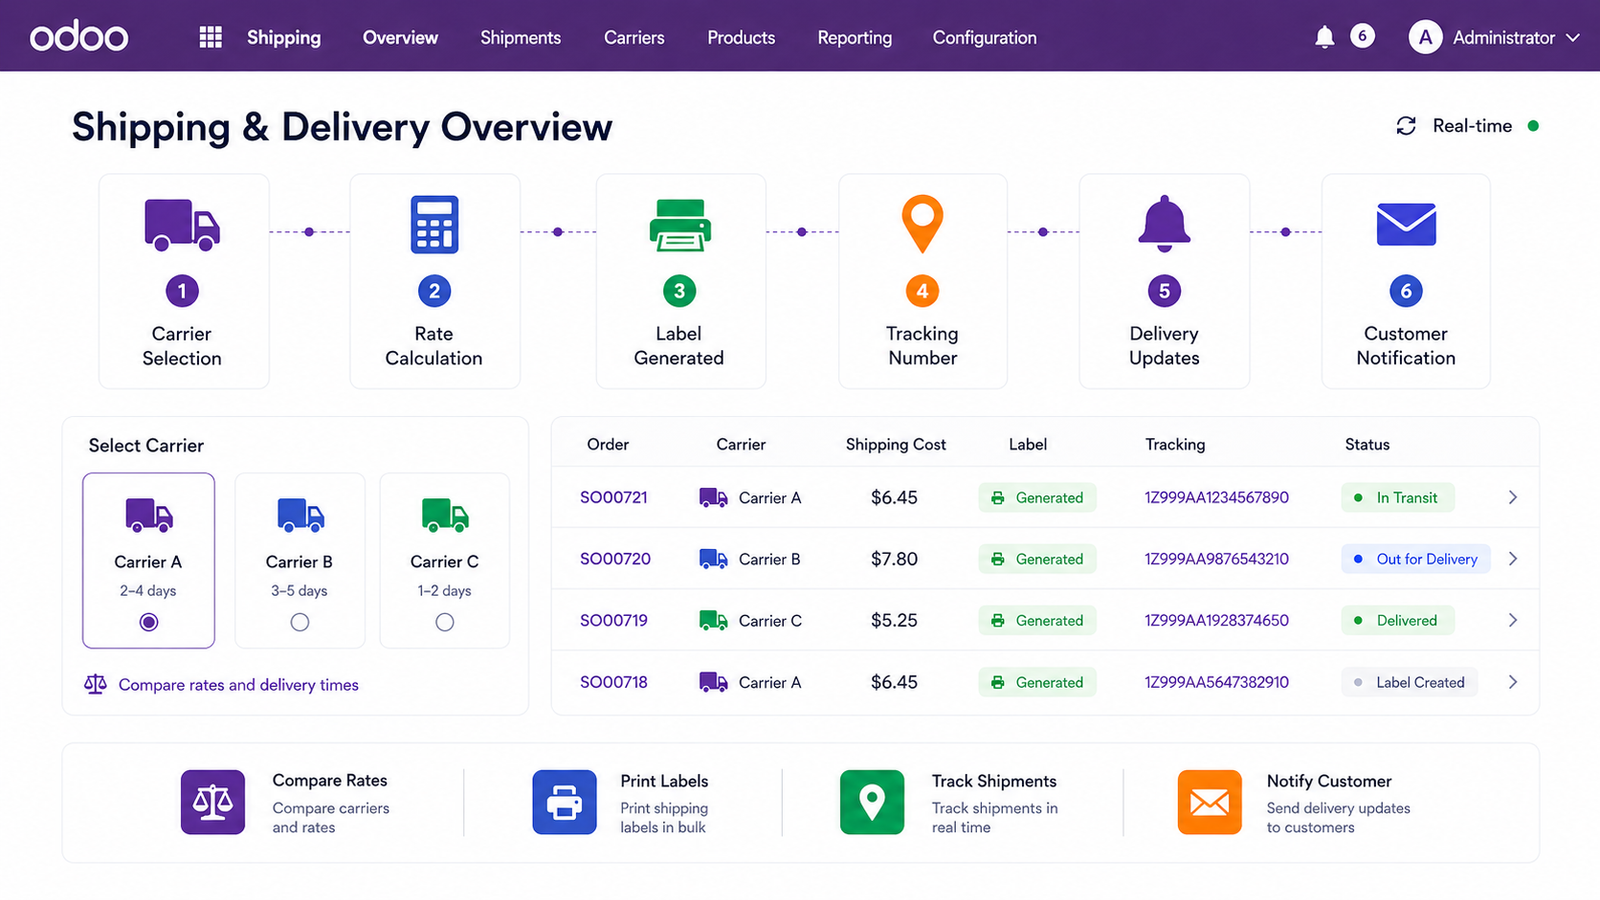Viewport: 1600px width, 900px height.
Task: Open the Shipments menu
Action: [520, 38]
